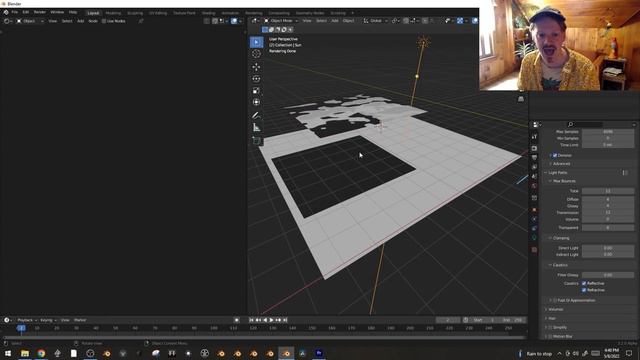640x360 pixels.
Task: Open the Tool properties tab
Action: 534,137
